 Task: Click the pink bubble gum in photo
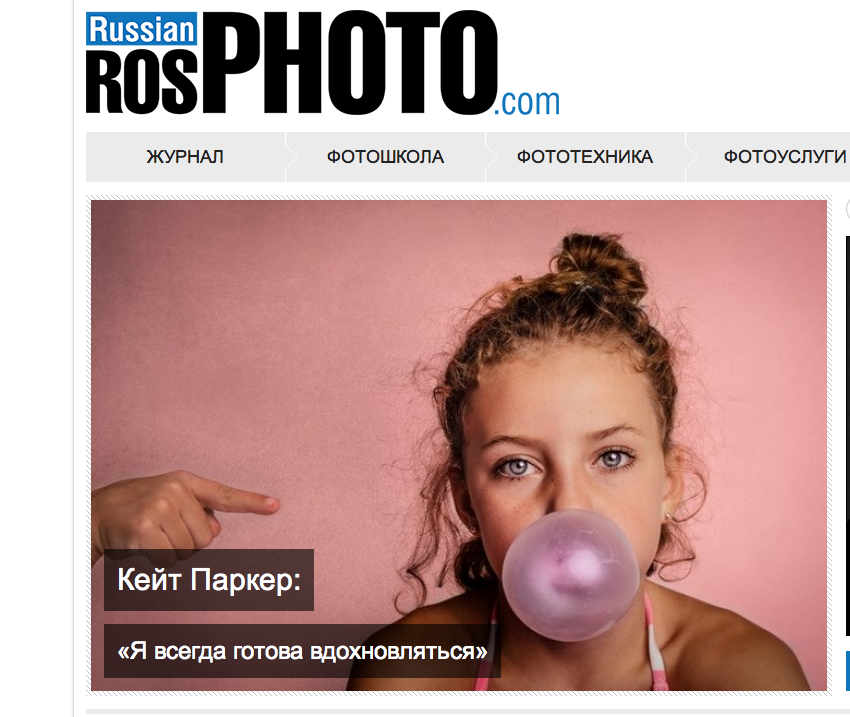[x=570, y=574]
